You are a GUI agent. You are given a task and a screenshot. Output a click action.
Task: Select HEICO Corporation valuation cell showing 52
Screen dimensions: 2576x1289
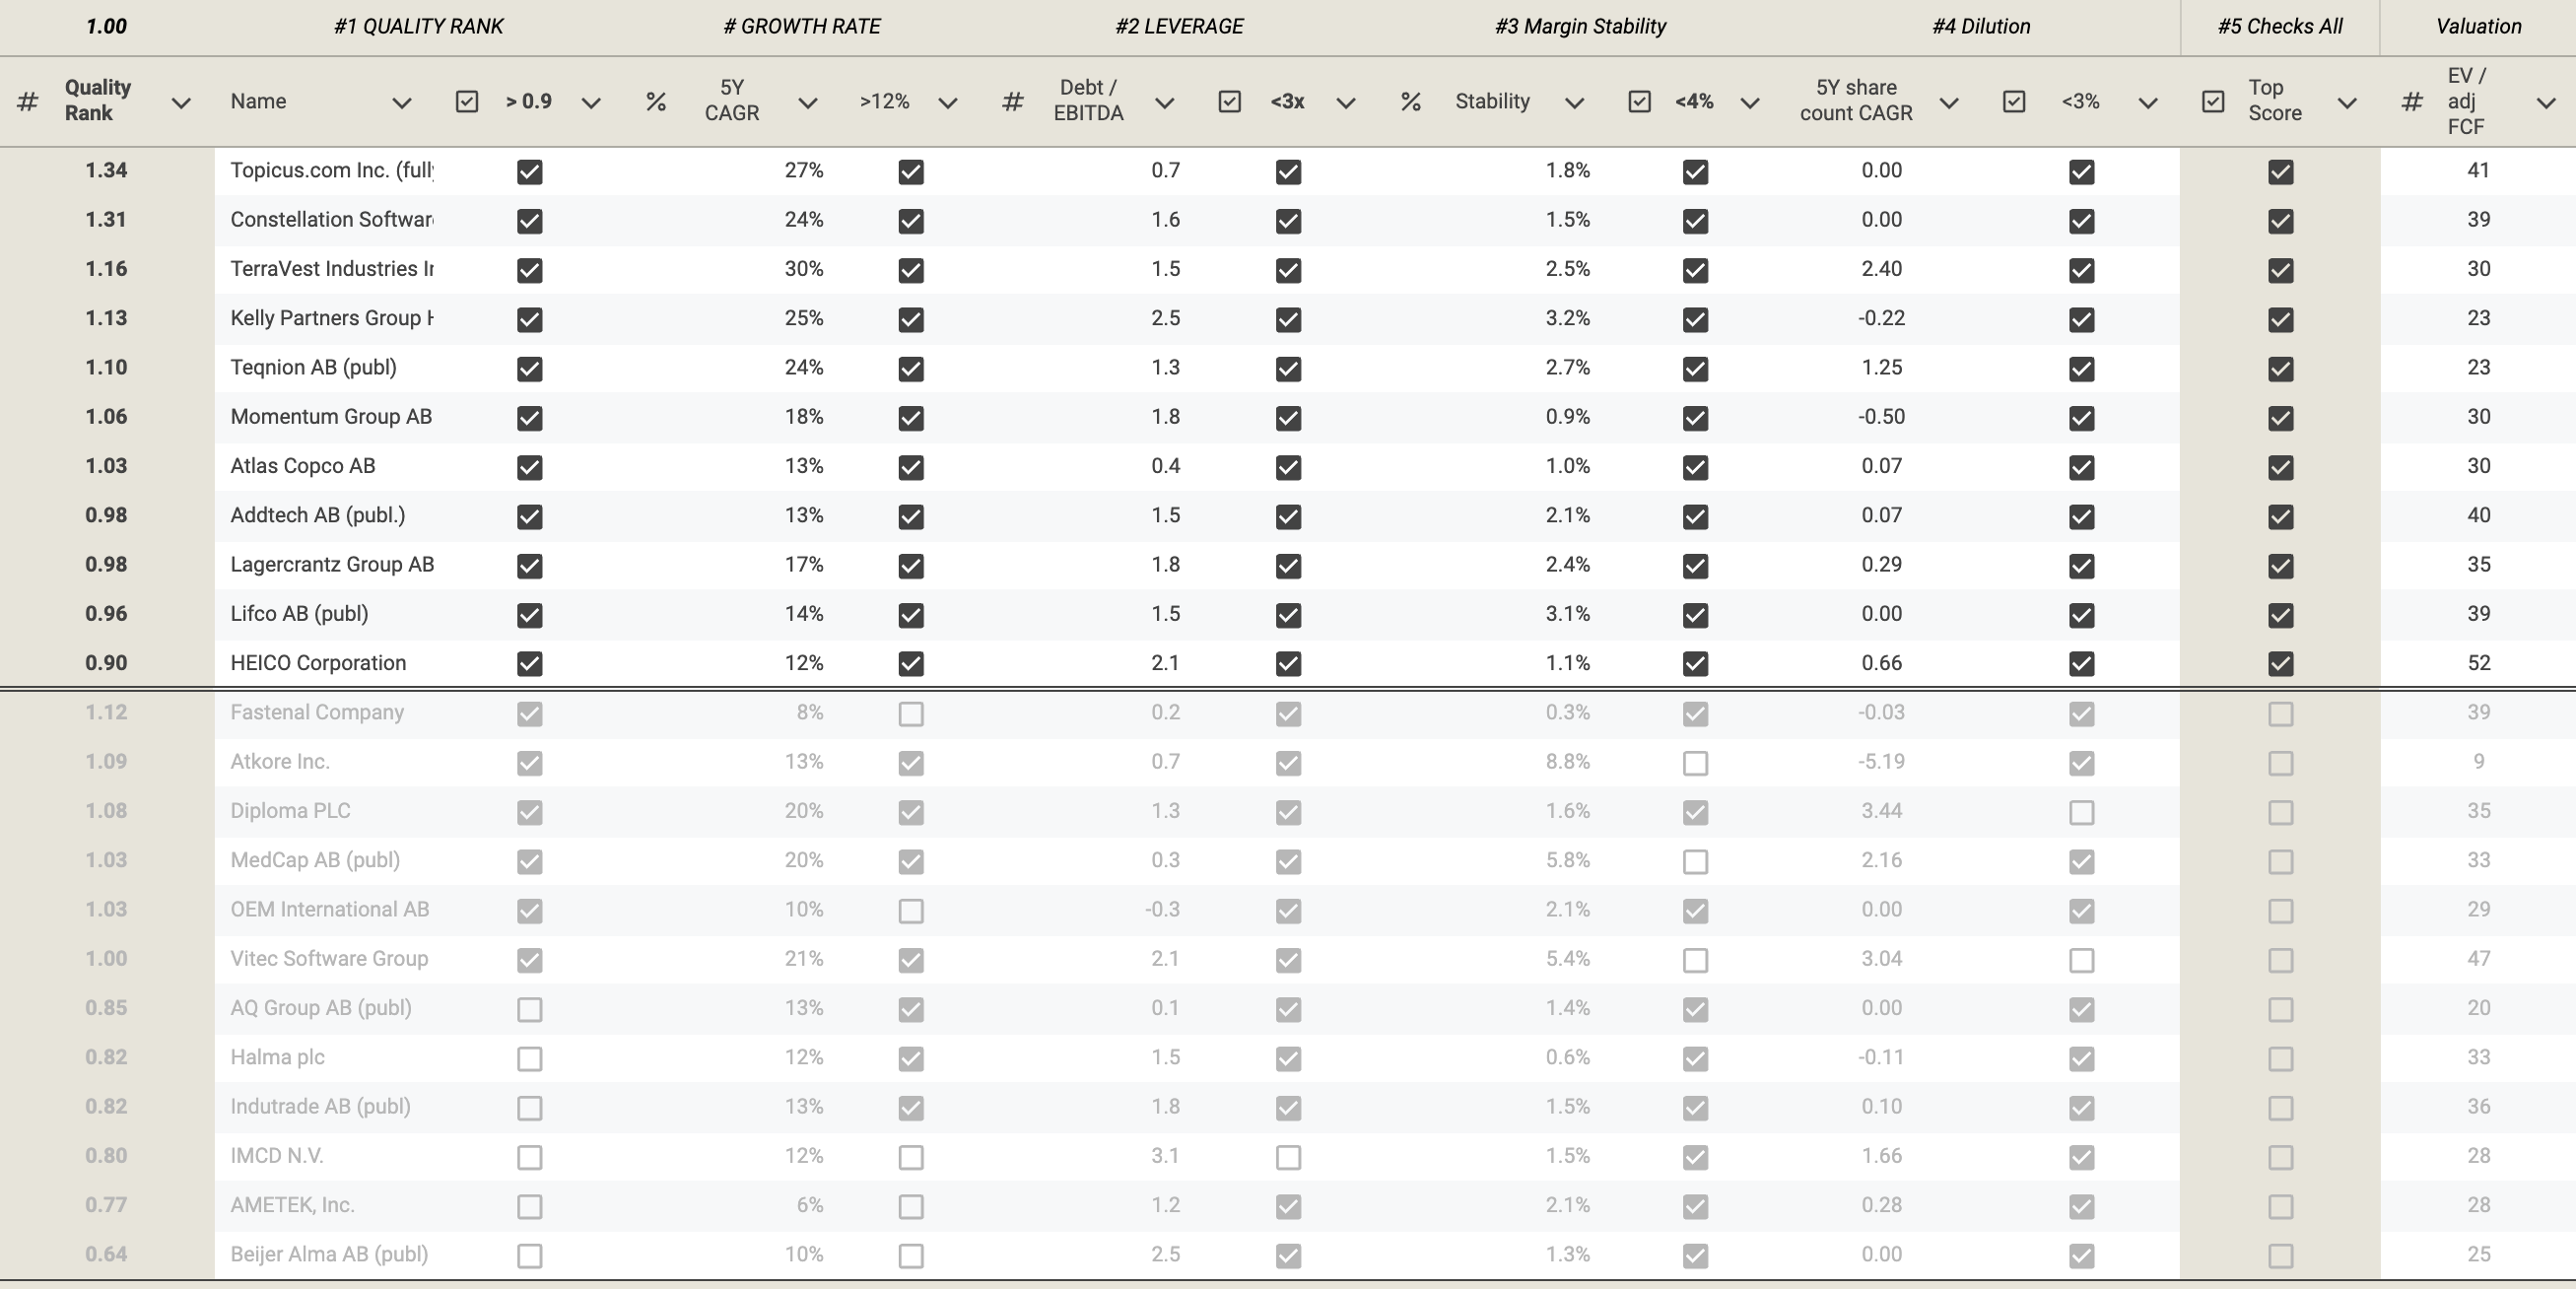pos(2478,663)
